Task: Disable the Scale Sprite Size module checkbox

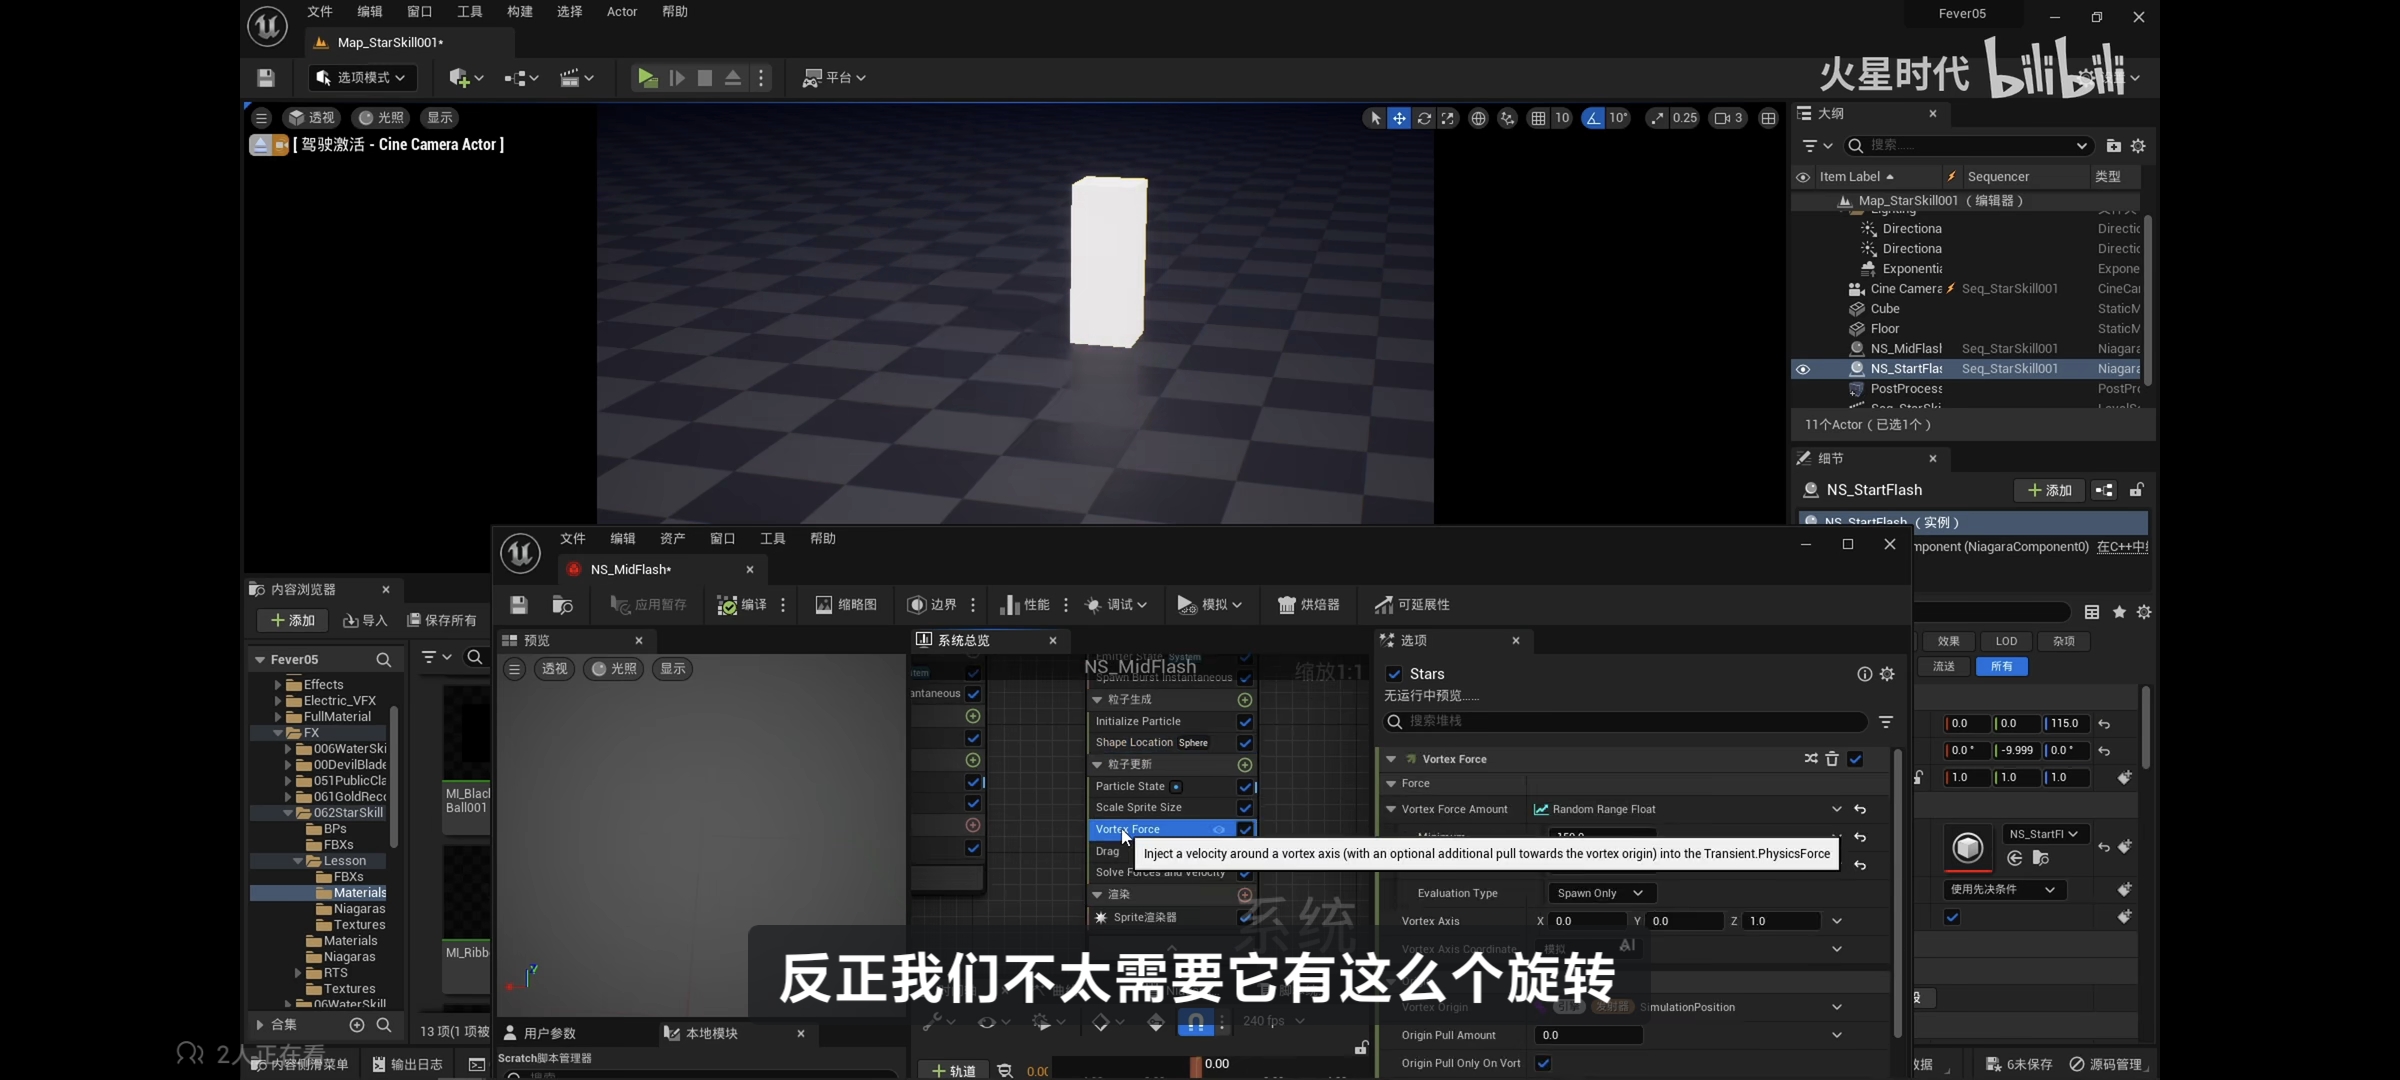Action: click(1245, 808)
